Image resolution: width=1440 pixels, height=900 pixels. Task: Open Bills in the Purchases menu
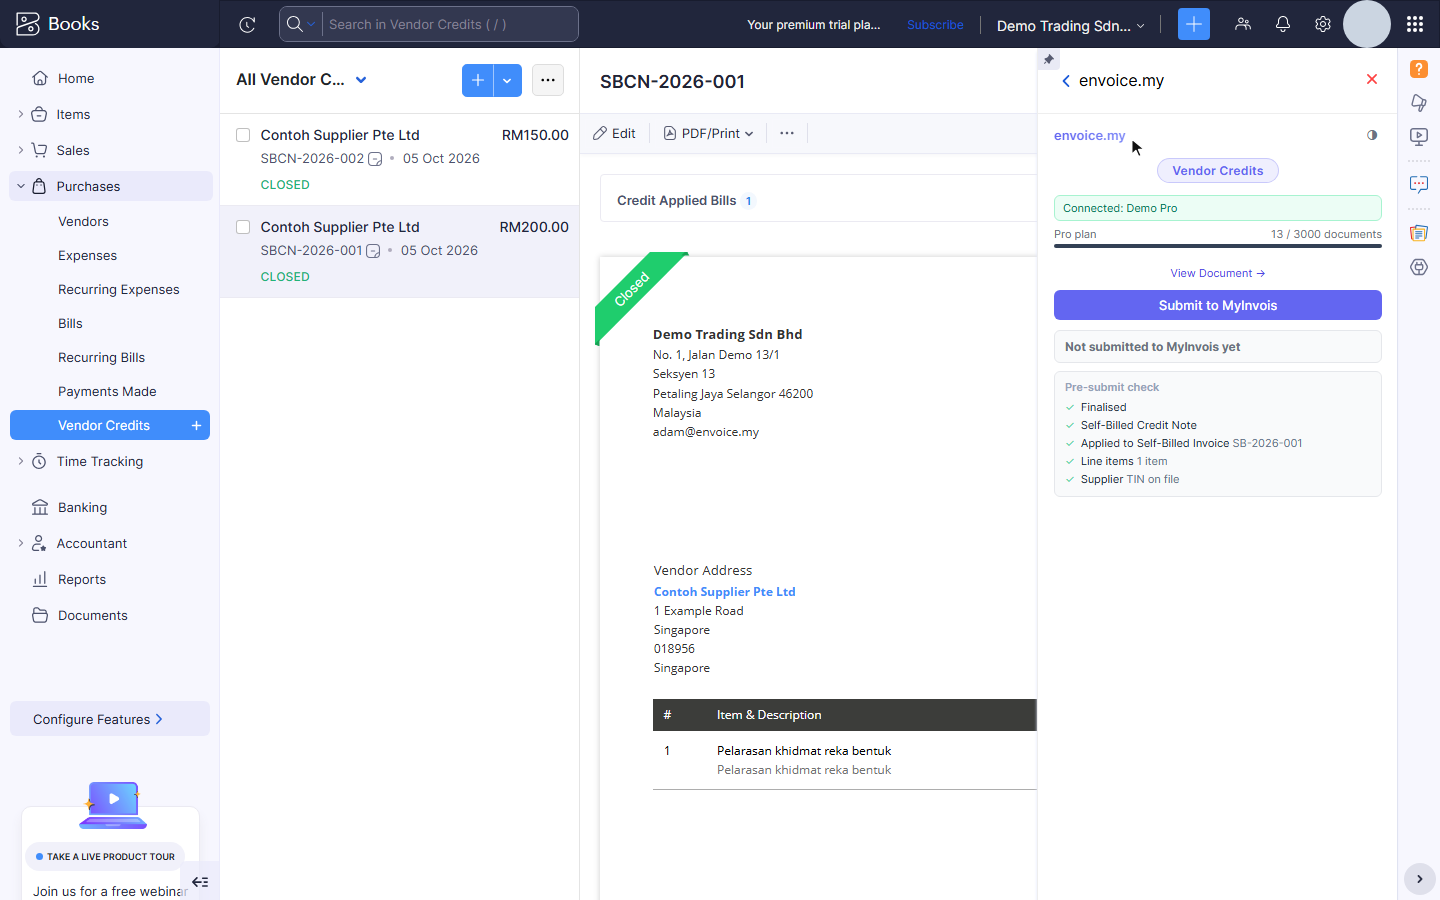click(x=70, y=323)
